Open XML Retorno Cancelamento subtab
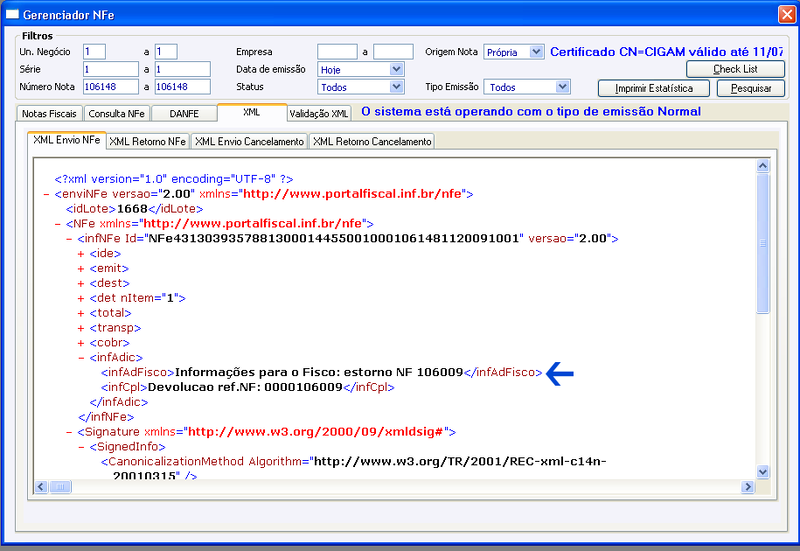Viewport: 800px width, 551px height. click(x=372, y=141)
